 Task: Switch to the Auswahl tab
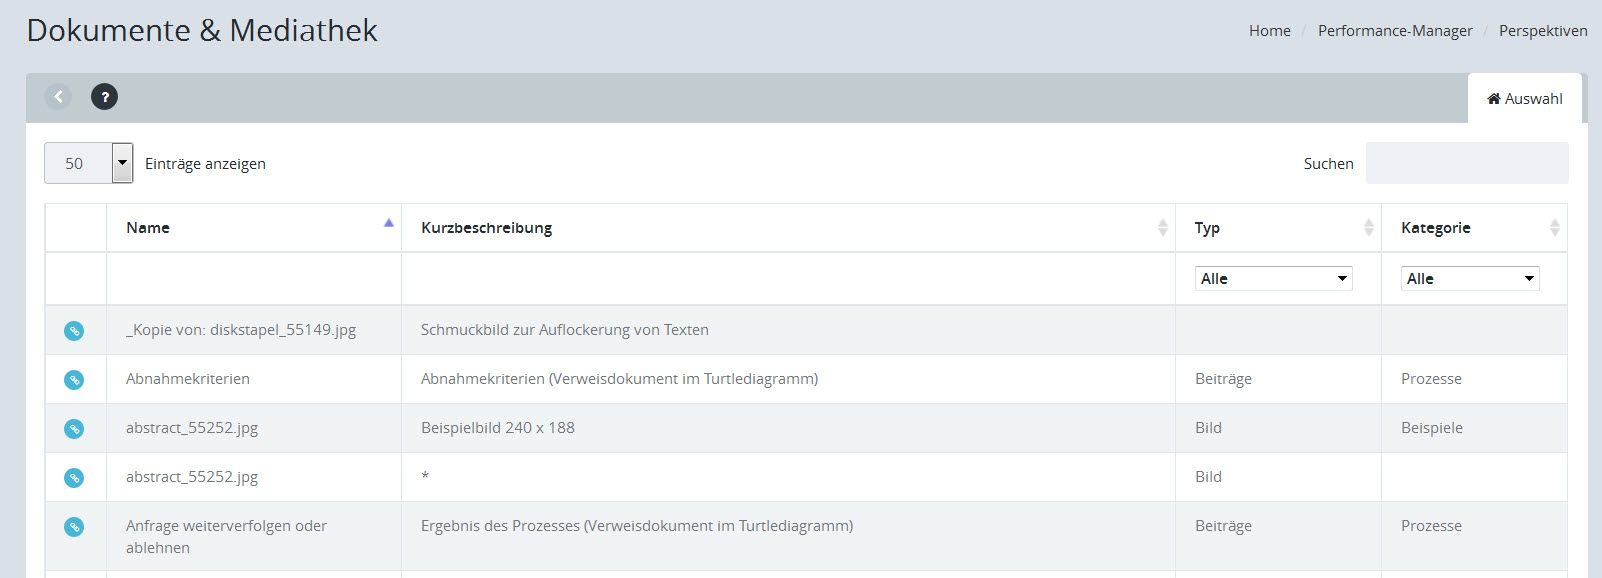click(x=1524, y=99)
